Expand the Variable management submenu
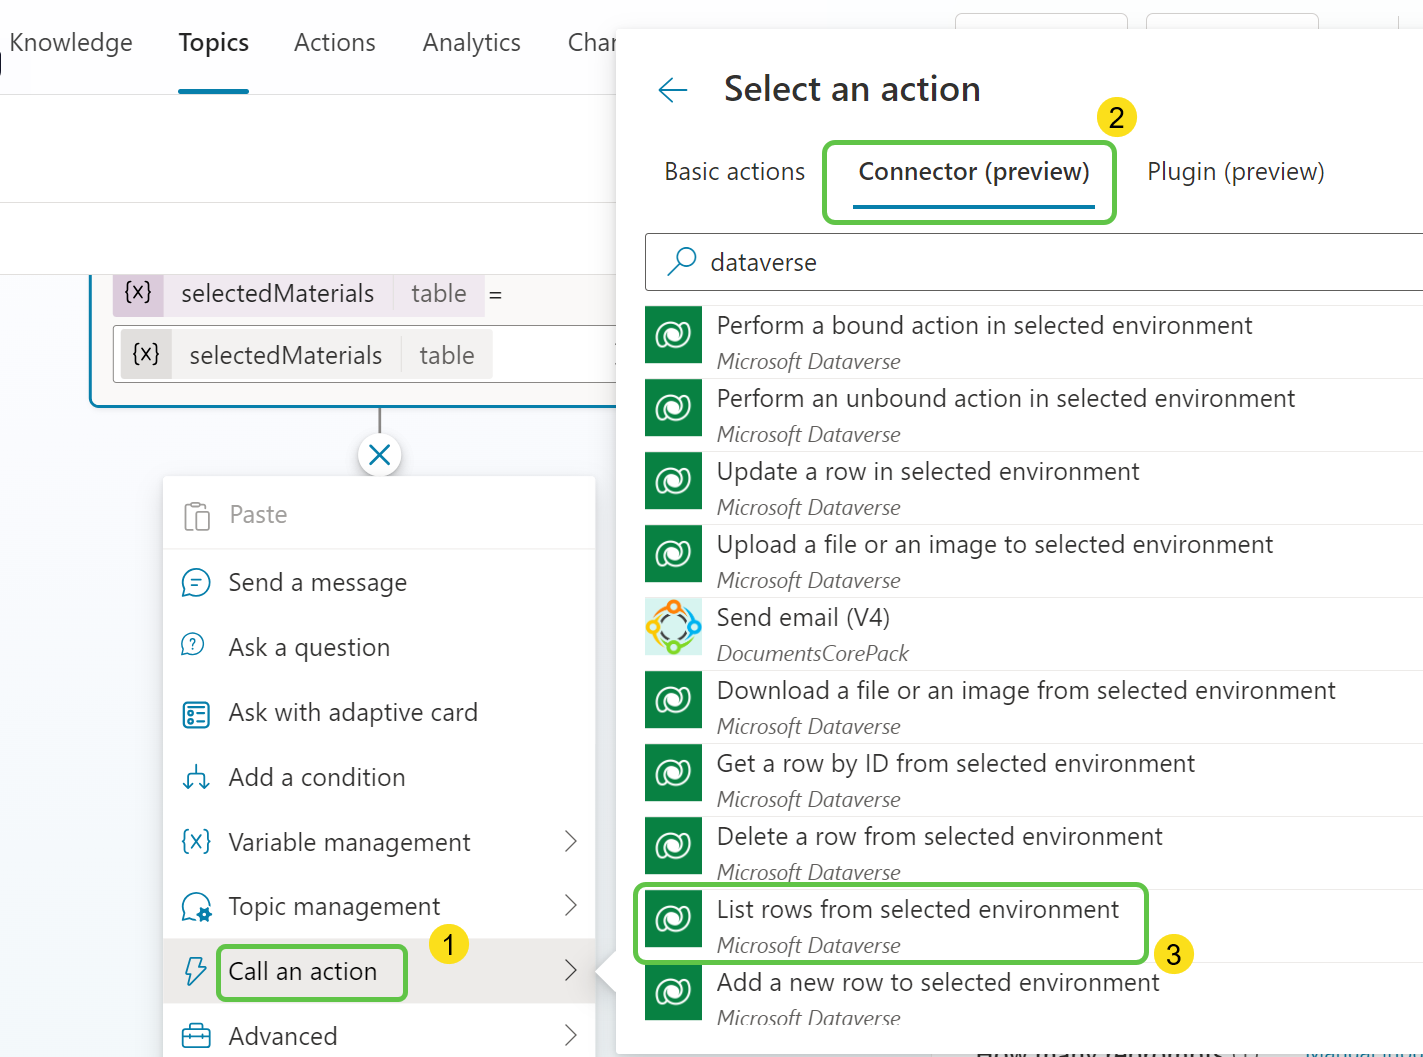1423x1057 pixels. coord(572,842)
